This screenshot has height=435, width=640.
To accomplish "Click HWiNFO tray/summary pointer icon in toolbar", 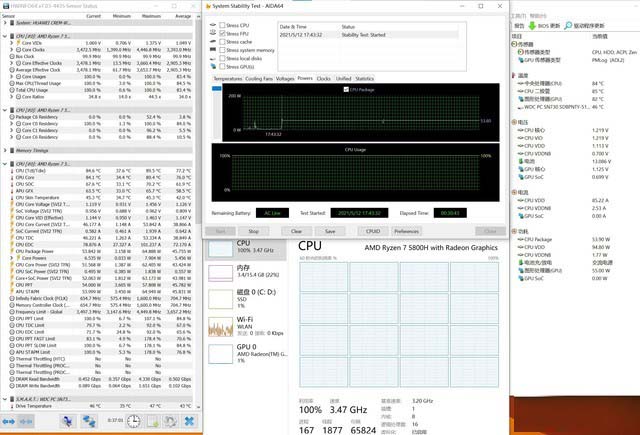I will pyautogui.click(x=68, y=421).
